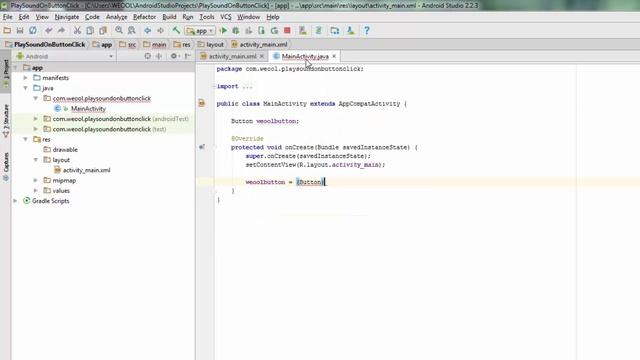Collapse the res folder
The height and width of the screenshot is (360, 640).
pos(25,139)
